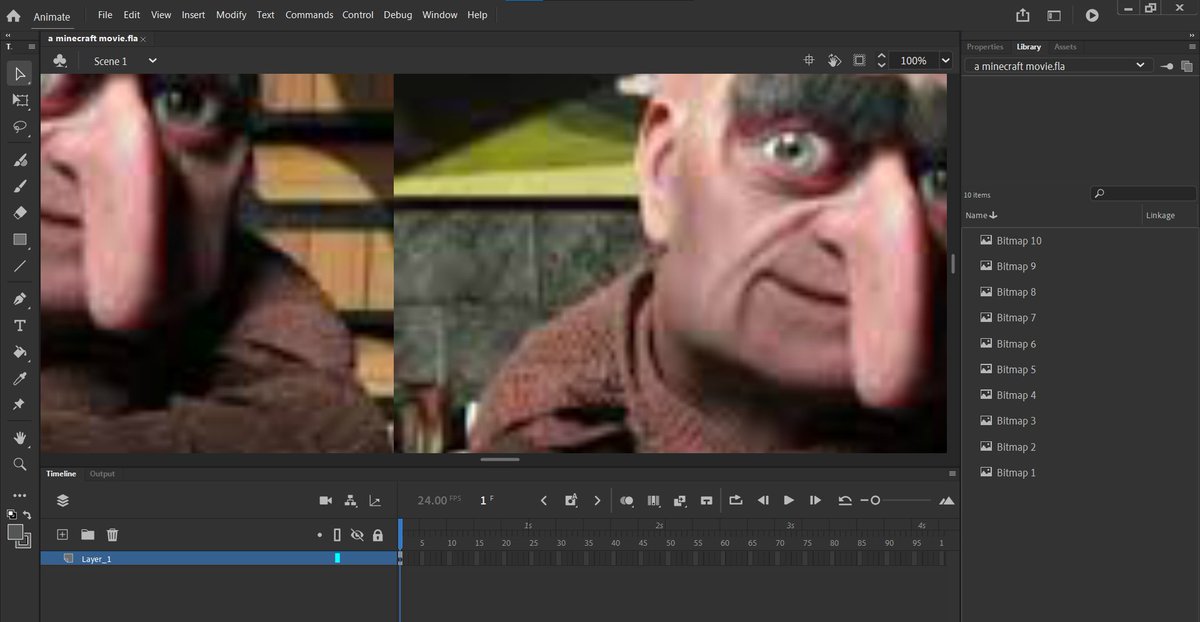The width and height of the screenshot is (1200, 622).
Task: Click the View Only Active Layer icon
Action: point(62,500)
